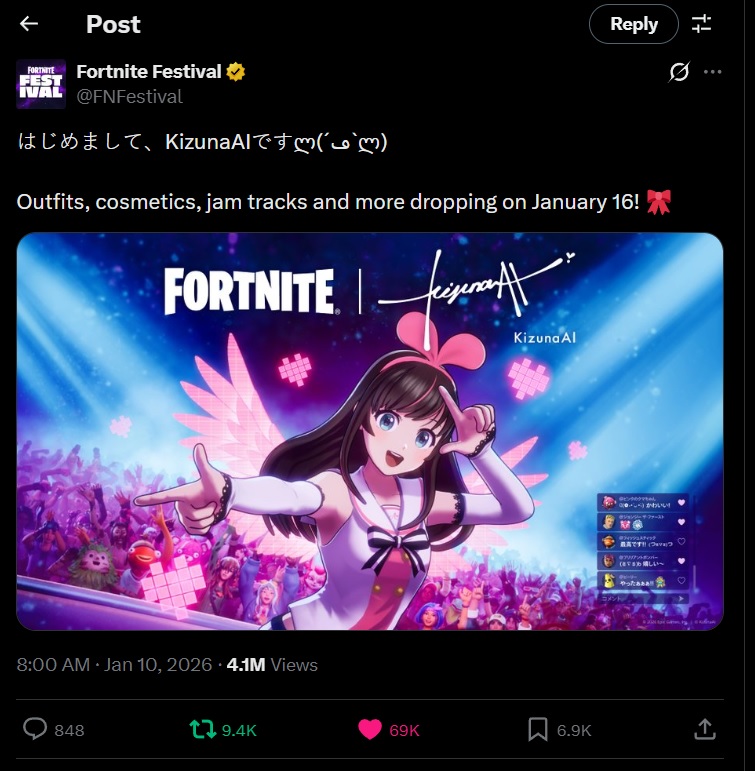755x771 pixels.
Task: Click the 4.1M Views count
Action: (272, 665)
